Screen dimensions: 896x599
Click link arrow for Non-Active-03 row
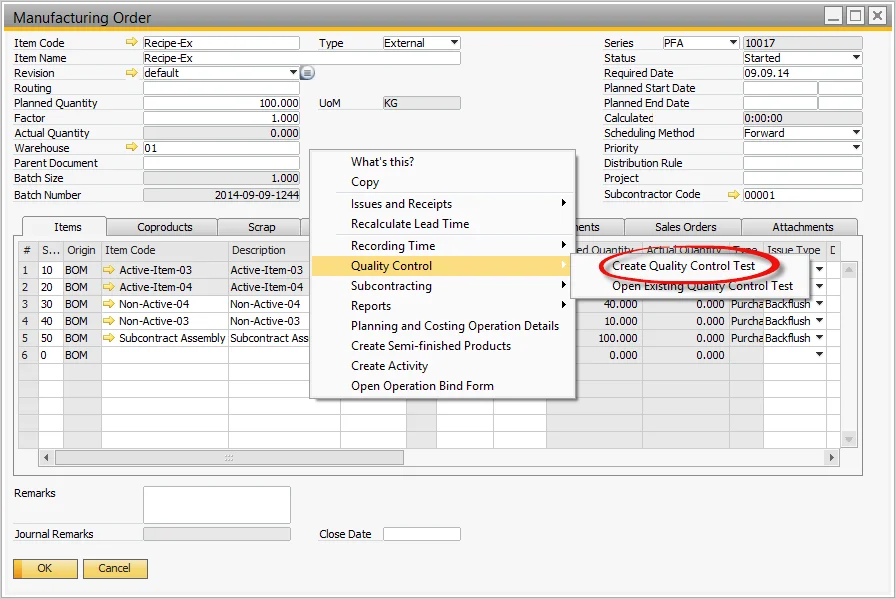tap(109, 321)
